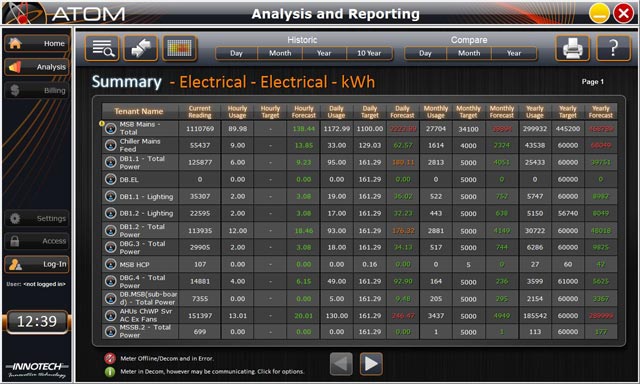
Task: Click the meter icon for DB1.1 - Lighting
Action: 111,196
